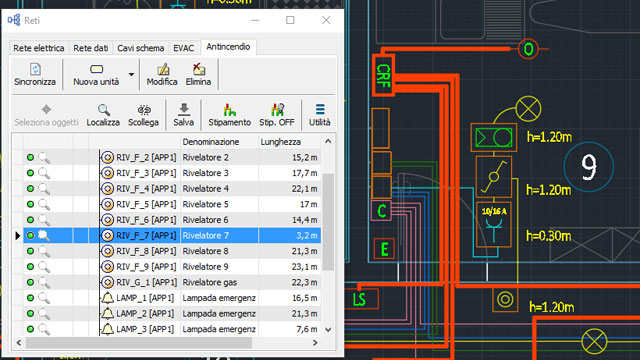Viewport: 640px width, 360px height.
Task: Sort by the Denominazione column header
Action: point(219,142)
